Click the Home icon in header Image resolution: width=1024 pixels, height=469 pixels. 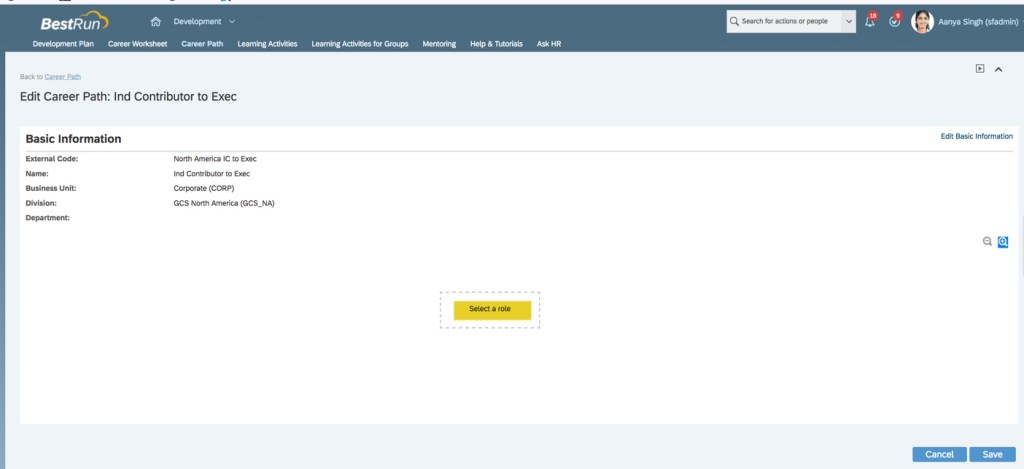tap(155, 21)
